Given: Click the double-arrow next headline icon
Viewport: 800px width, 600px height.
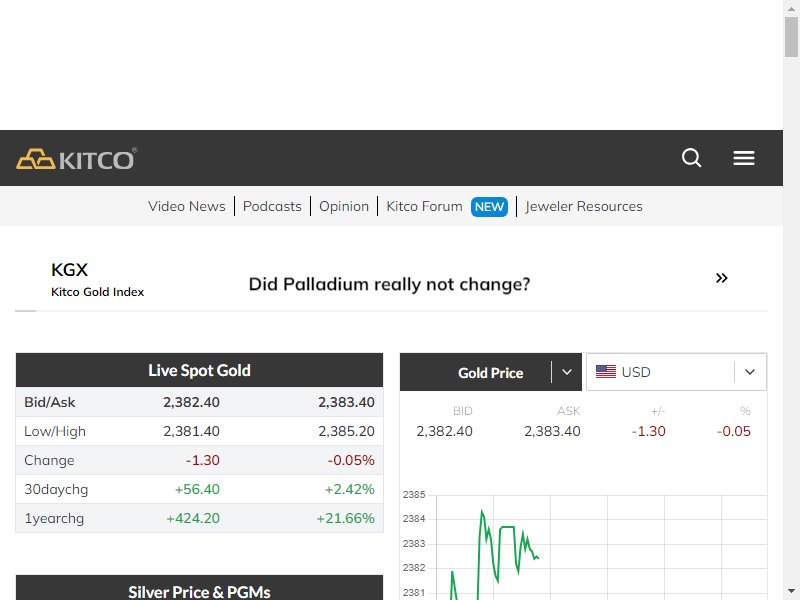Looking at the screenshot, I should [x=721, y=278].
